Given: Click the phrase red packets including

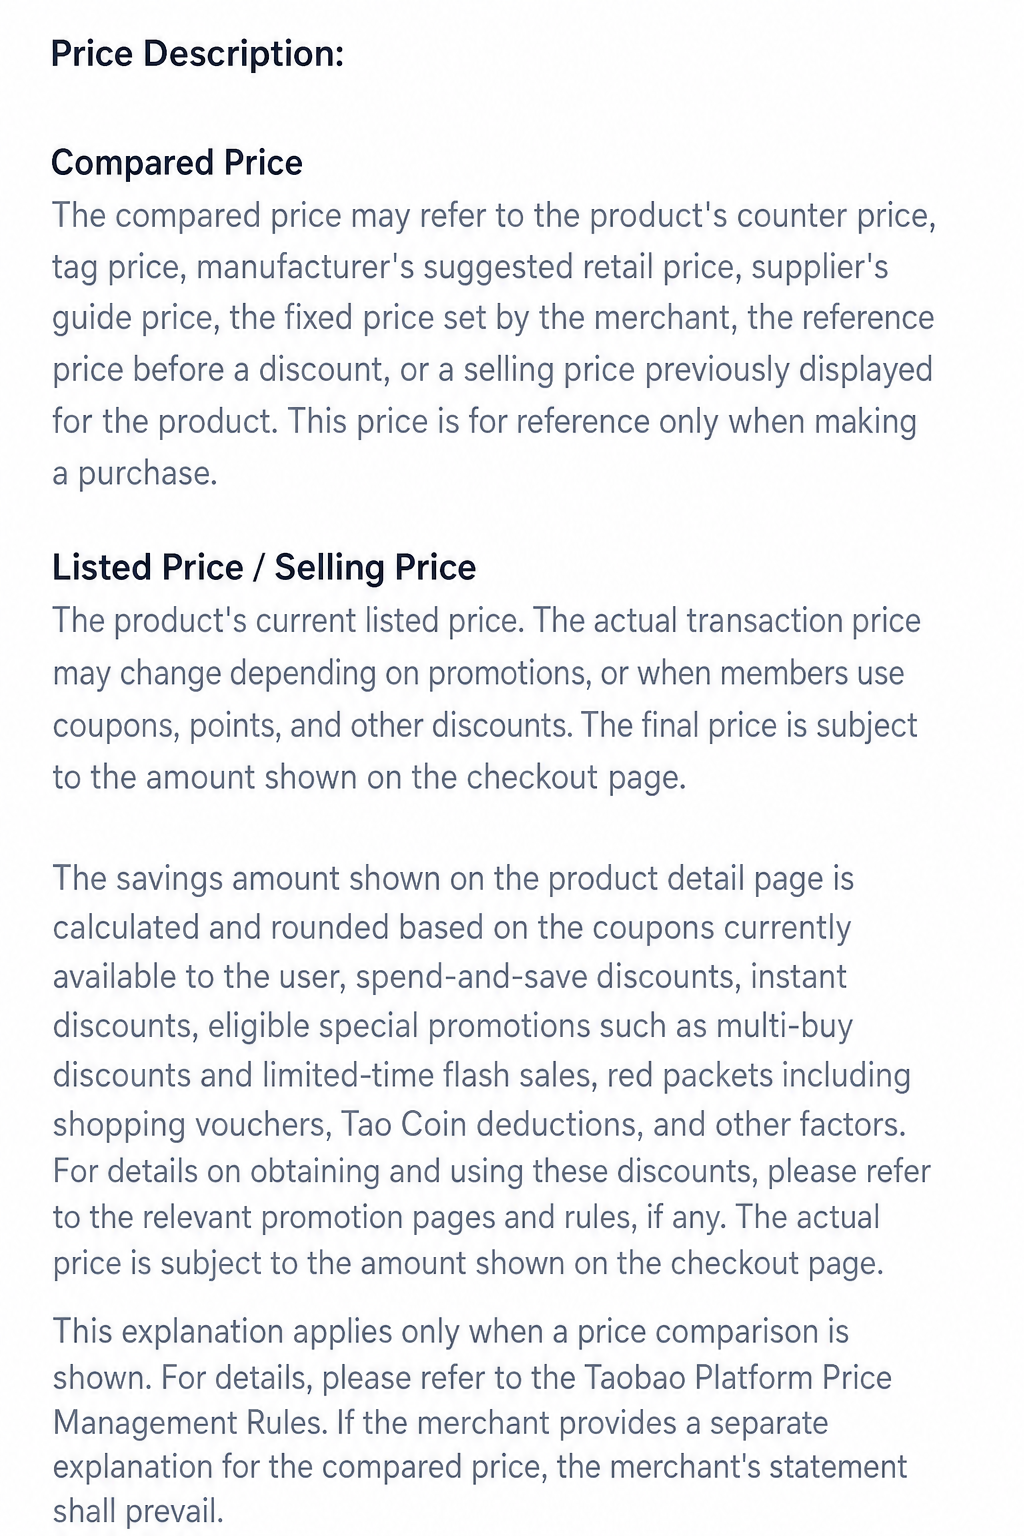Looking at the screenshot, I should click(759, 1075).
